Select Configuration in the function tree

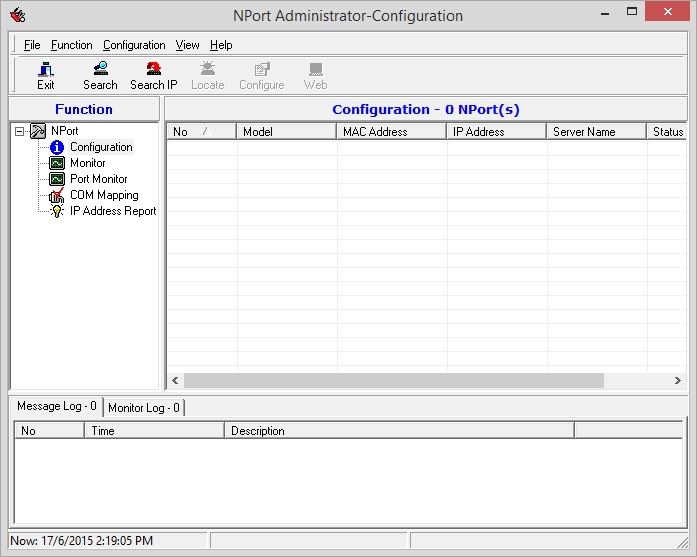coord(101,147)
